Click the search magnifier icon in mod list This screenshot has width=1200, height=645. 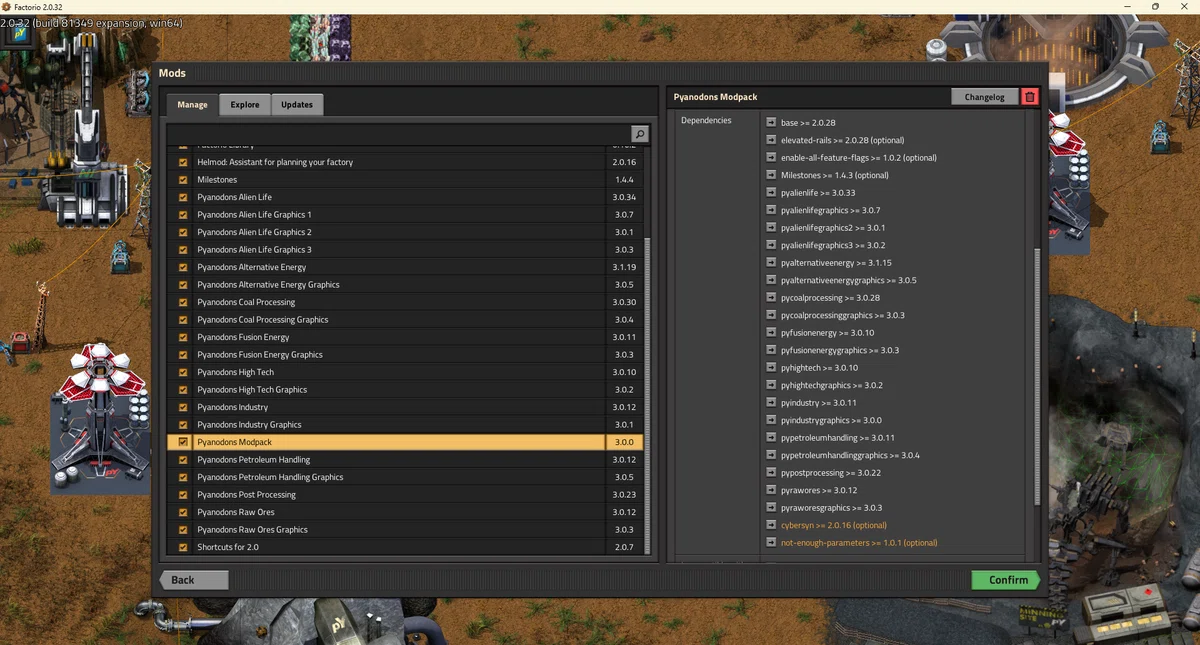click(640, 134)
